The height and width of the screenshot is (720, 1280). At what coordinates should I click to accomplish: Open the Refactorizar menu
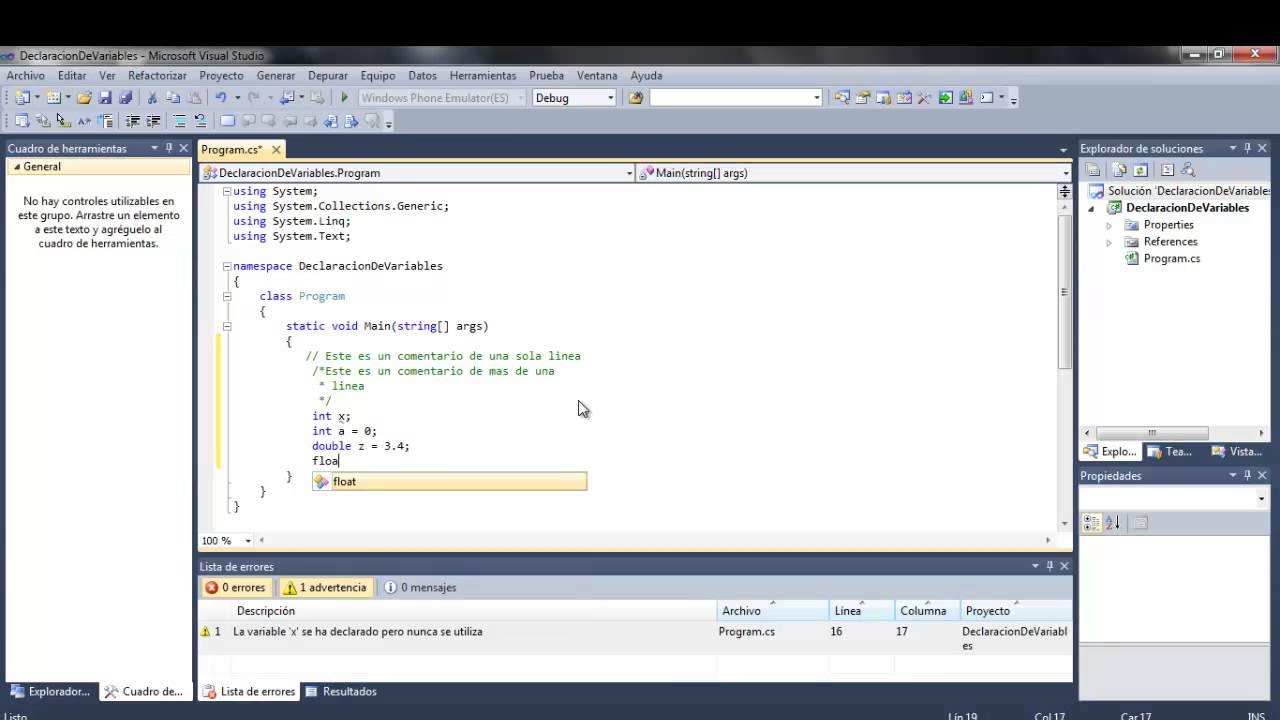coord(157,75)
